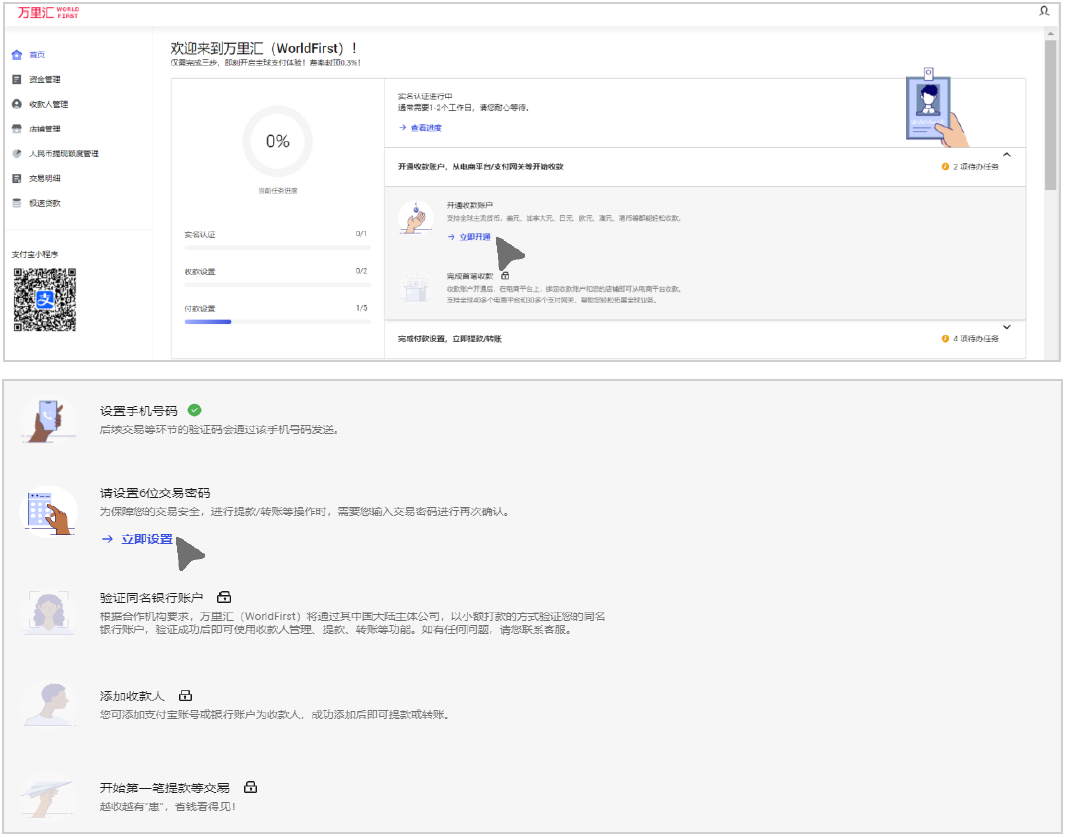This screenshot has height=837, width=1065.
Task: Click the ID badge illustration
Action: (x=937, y=107)
